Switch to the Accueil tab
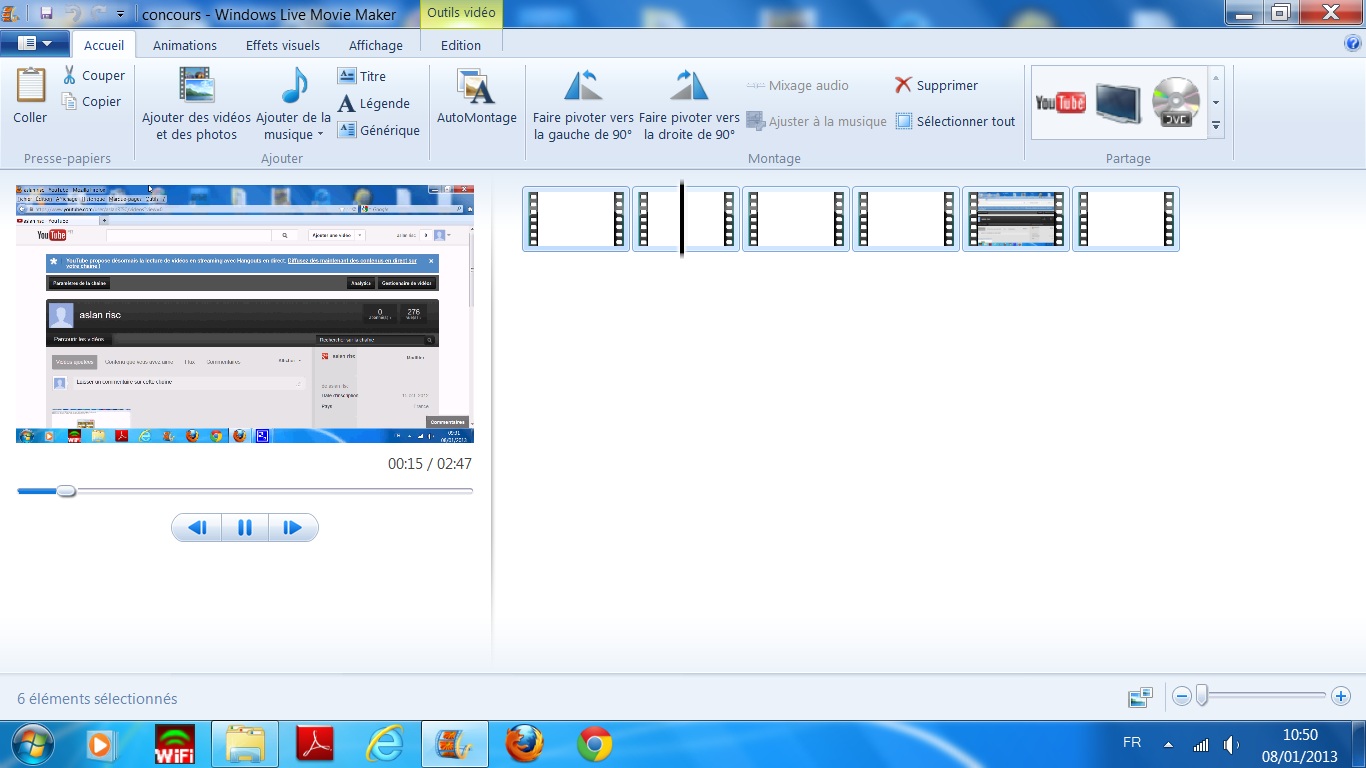1366x768 pixels. (104, 45)
